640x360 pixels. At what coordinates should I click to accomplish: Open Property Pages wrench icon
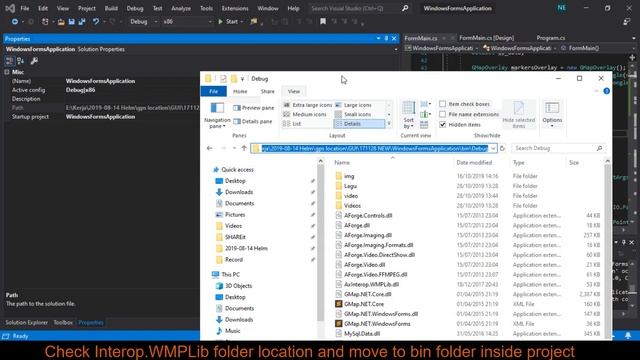click(34, 61)
